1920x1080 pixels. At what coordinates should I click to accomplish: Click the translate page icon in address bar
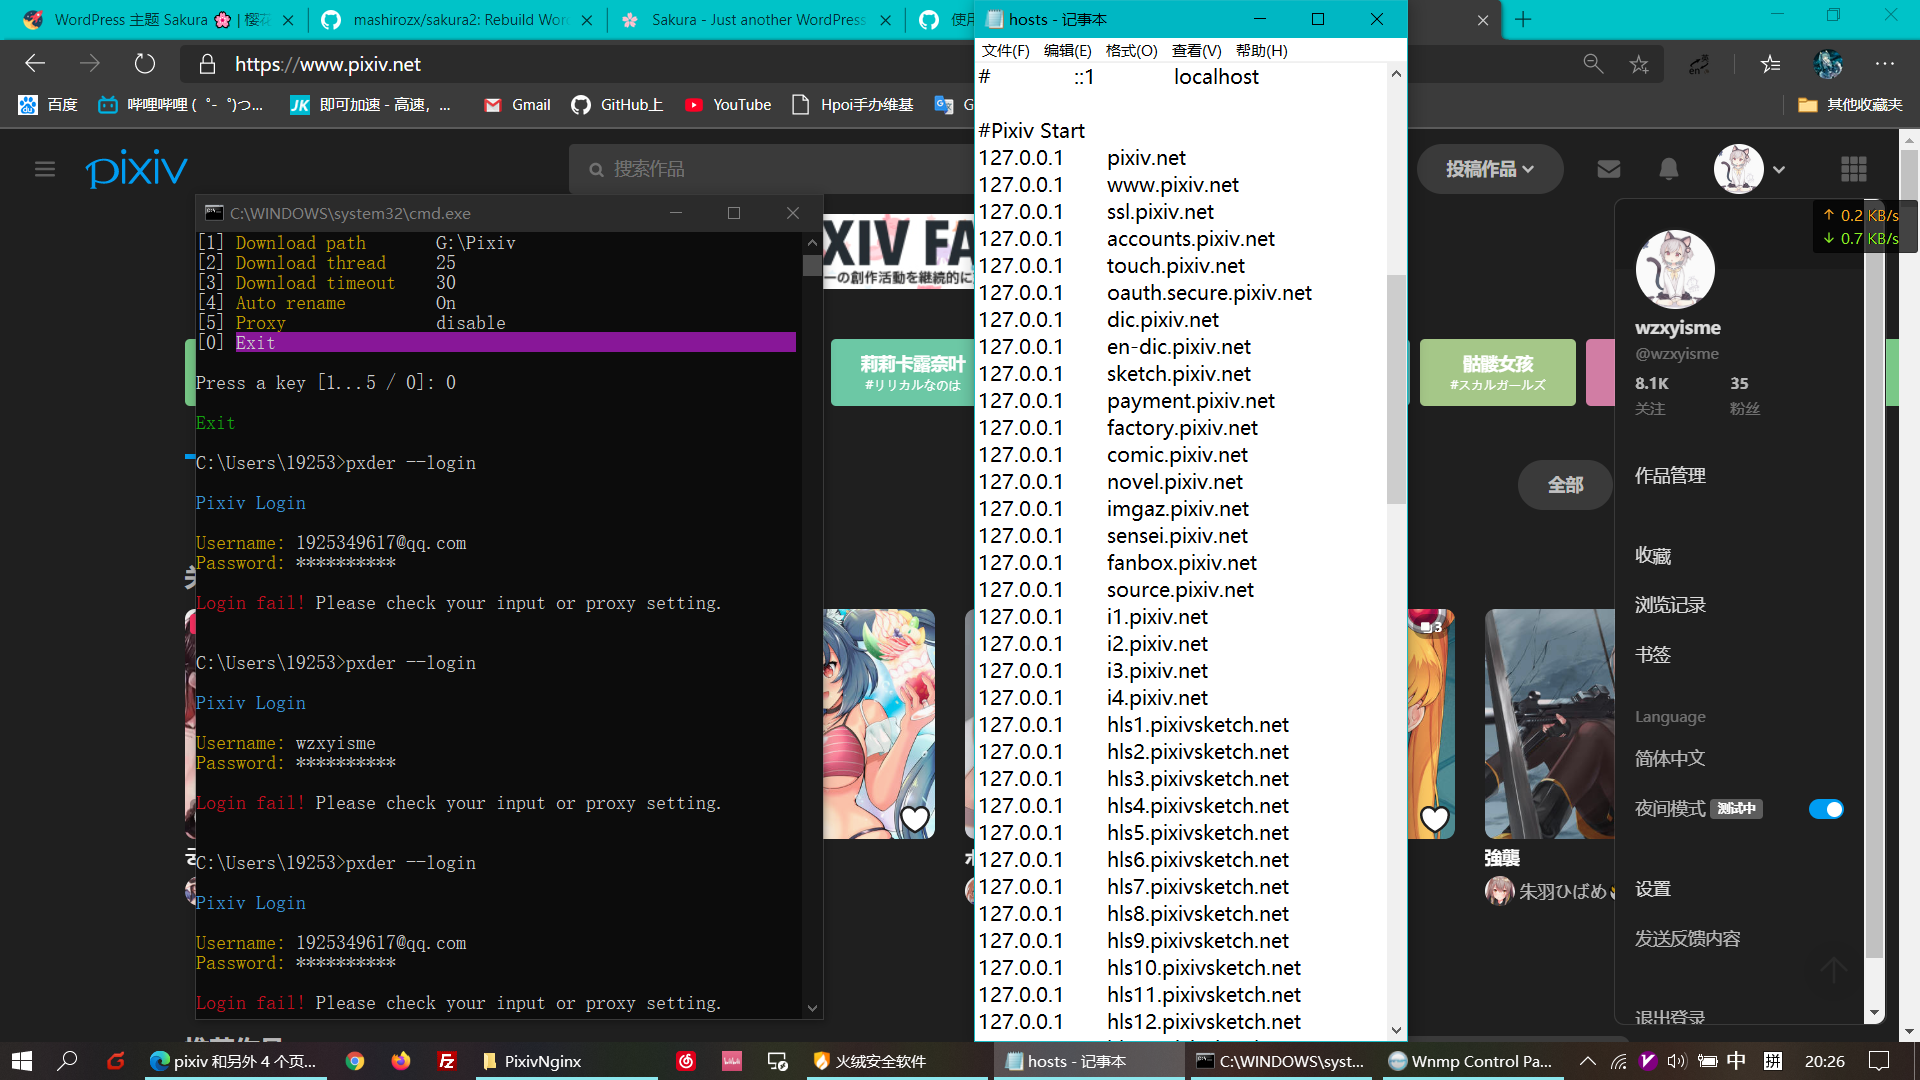(1698, 64)
